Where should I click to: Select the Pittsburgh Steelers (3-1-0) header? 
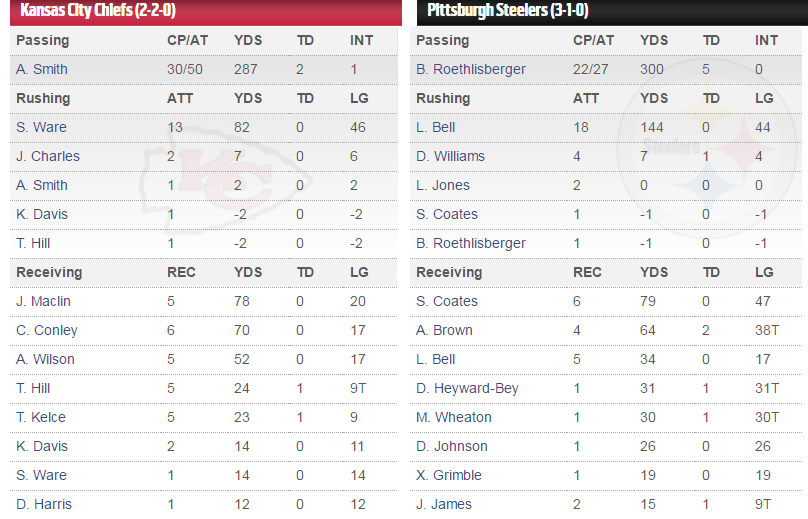coord(507,11)
